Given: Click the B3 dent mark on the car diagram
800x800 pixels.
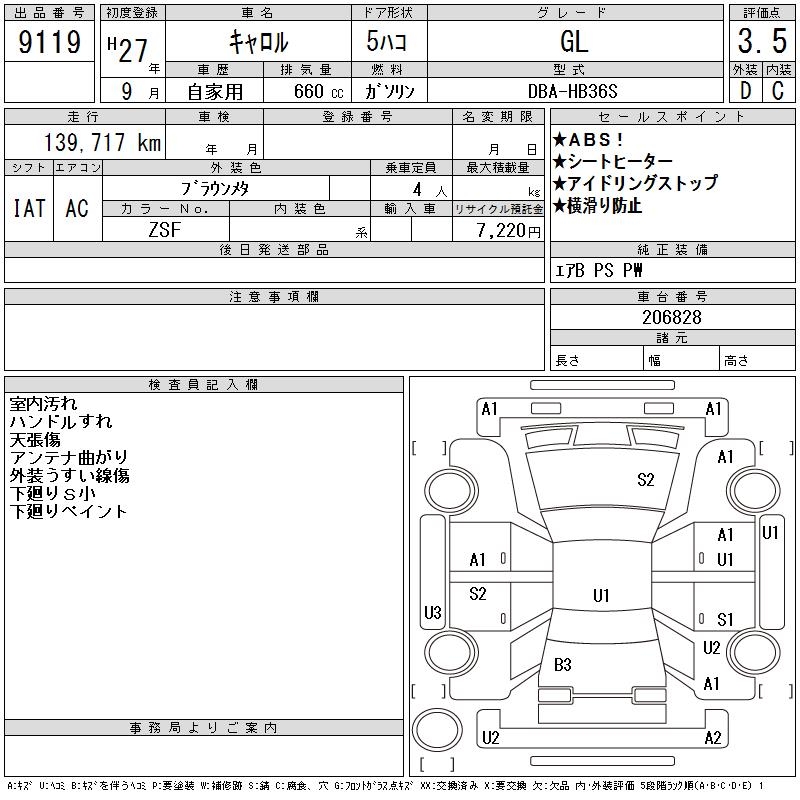Looking at the screenshot, I should click(x=562, y=664).
